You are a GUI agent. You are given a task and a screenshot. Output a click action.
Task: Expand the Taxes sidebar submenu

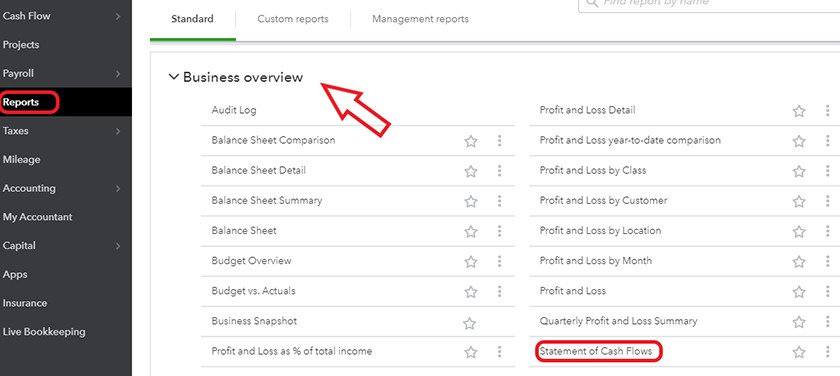click(x=118, y=131)
